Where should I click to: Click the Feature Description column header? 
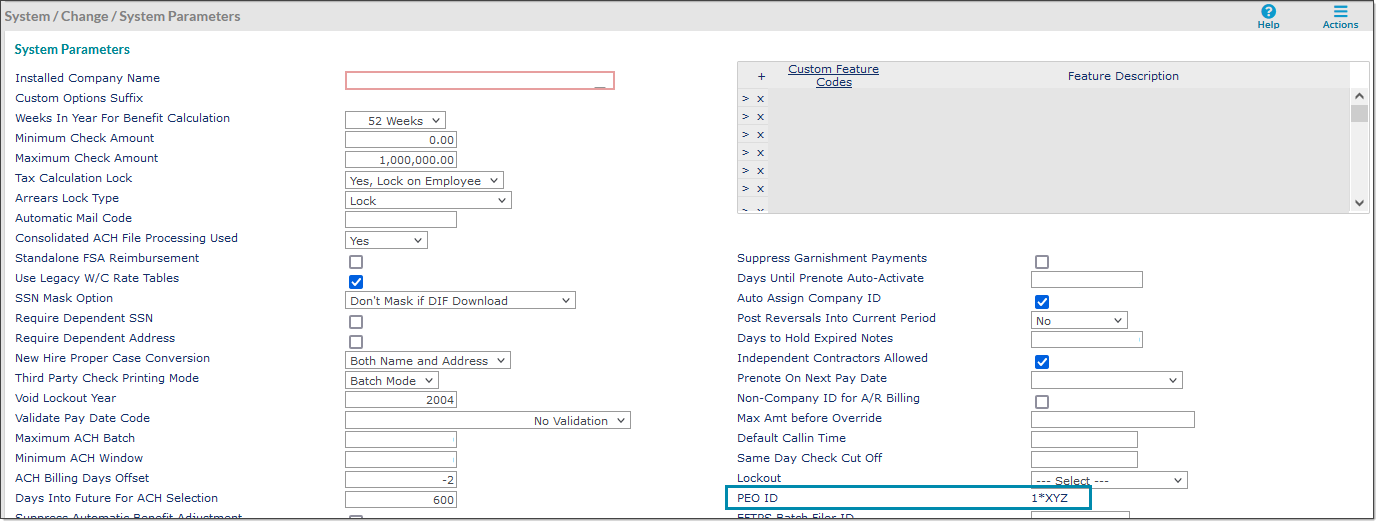(x=1123, y=76)
